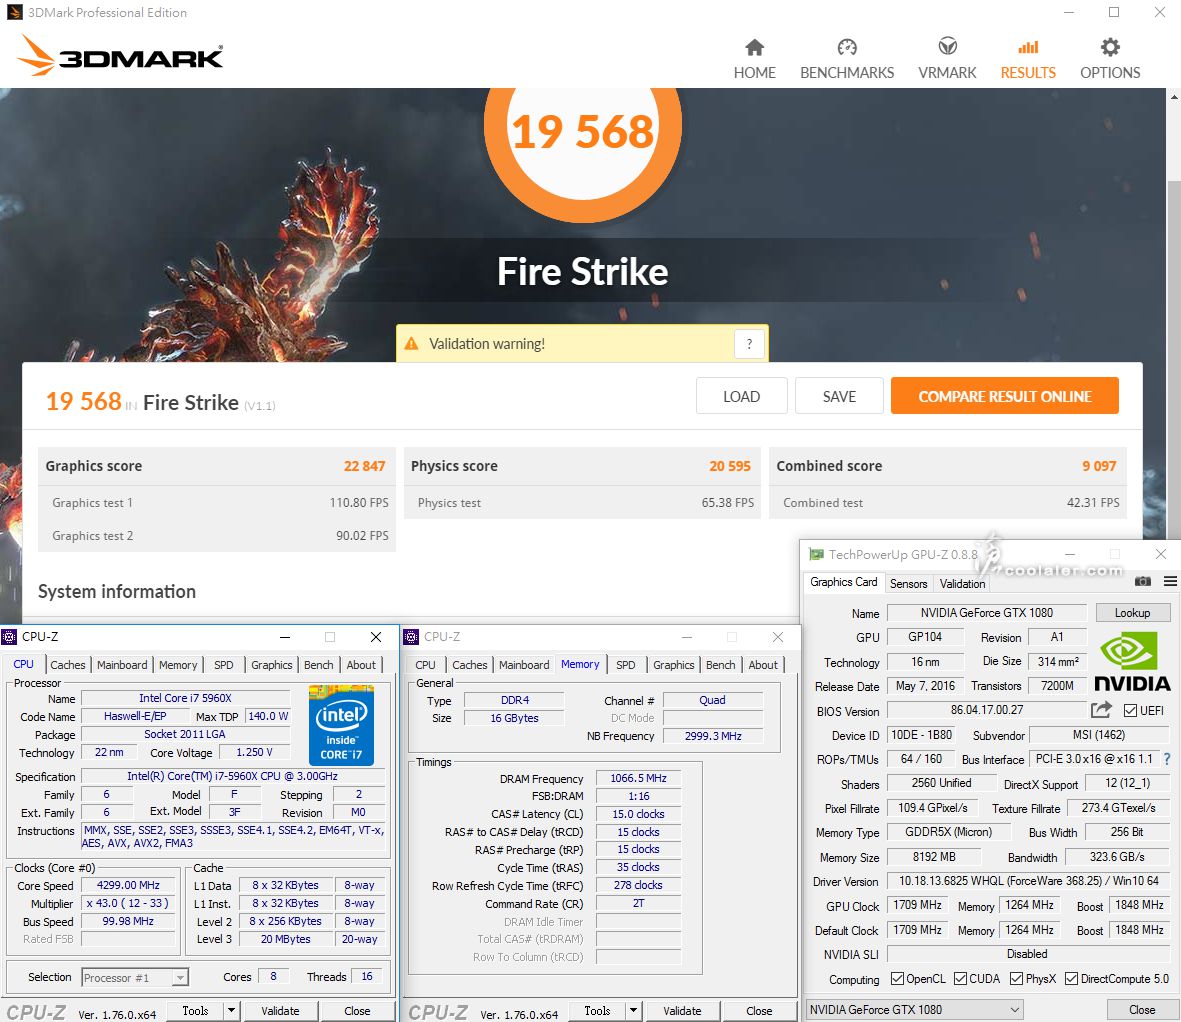This screenshot has height=1022, width=1181.
Task: Click the Driver Version field in GPU-Z
Action: 1029,880
